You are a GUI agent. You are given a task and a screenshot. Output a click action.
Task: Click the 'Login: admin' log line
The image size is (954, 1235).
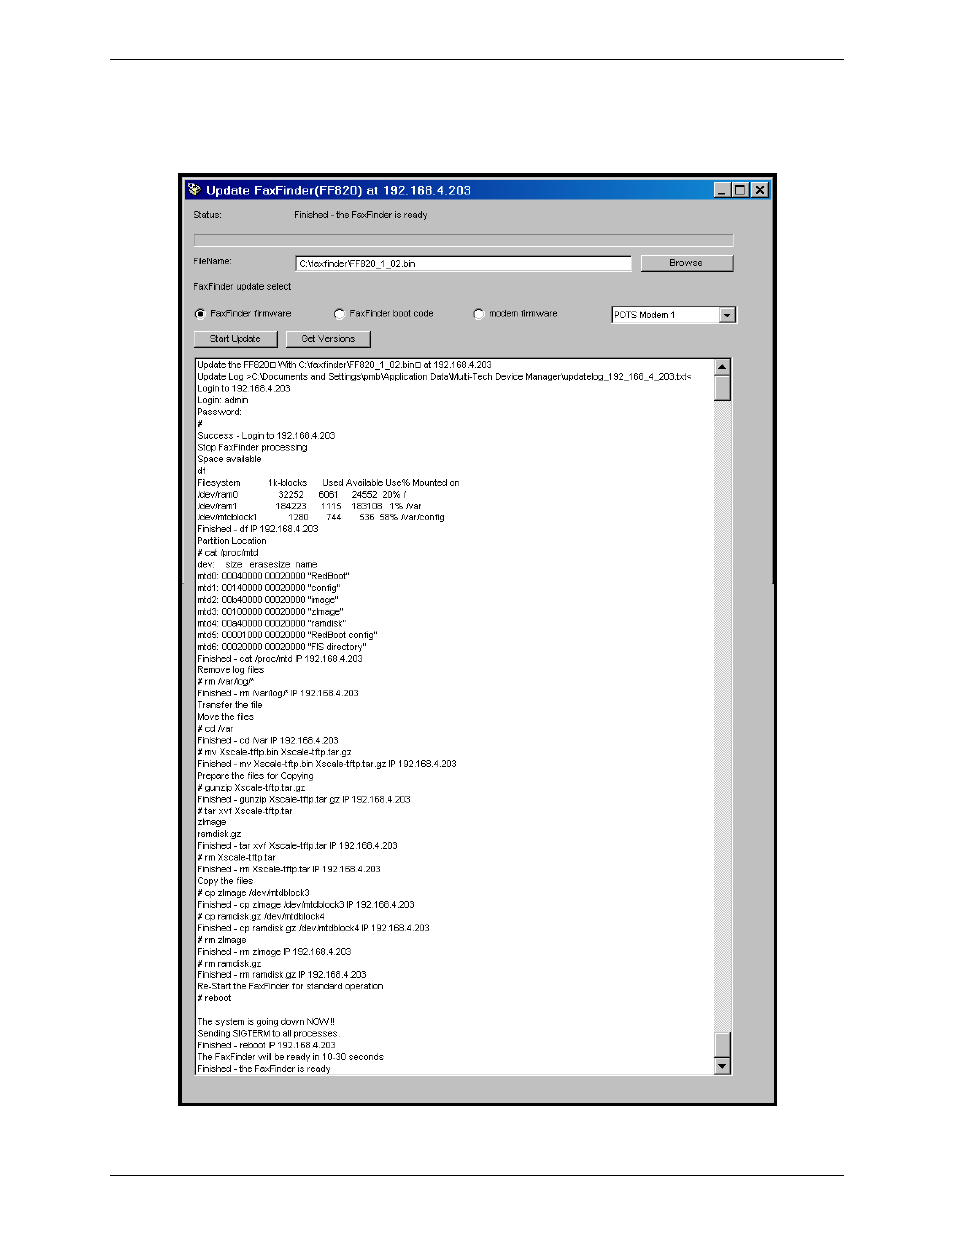(223, 400)
